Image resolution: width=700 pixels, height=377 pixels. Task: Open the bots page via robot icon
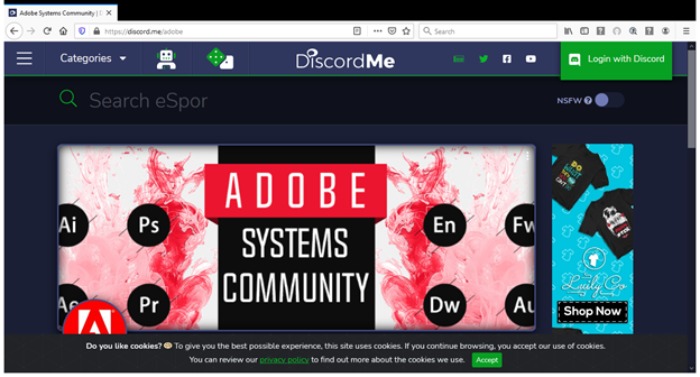click(x=166, y=59)
